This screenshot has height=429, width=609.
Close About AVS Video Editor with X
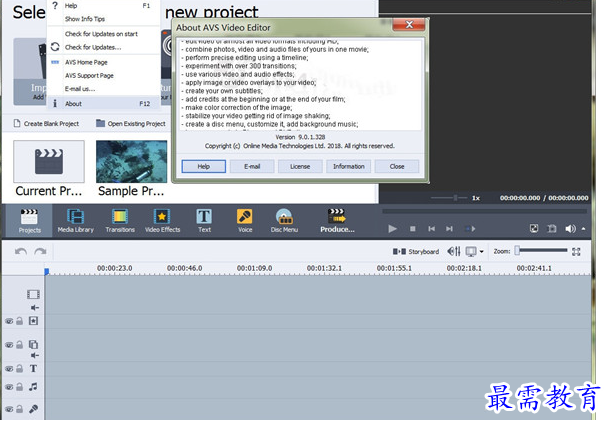pos(409,25)
